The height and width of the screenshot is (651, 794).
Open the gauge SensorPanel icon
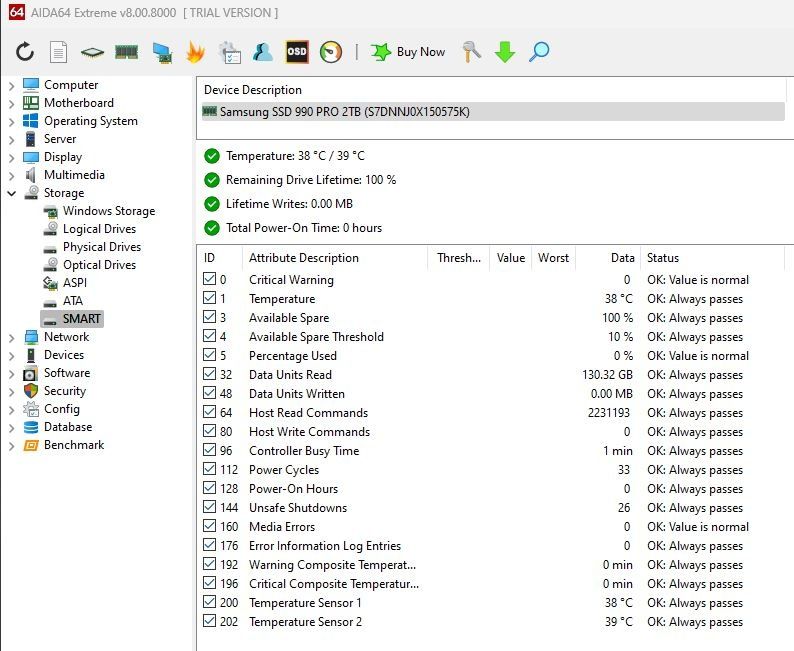point(331,52)
